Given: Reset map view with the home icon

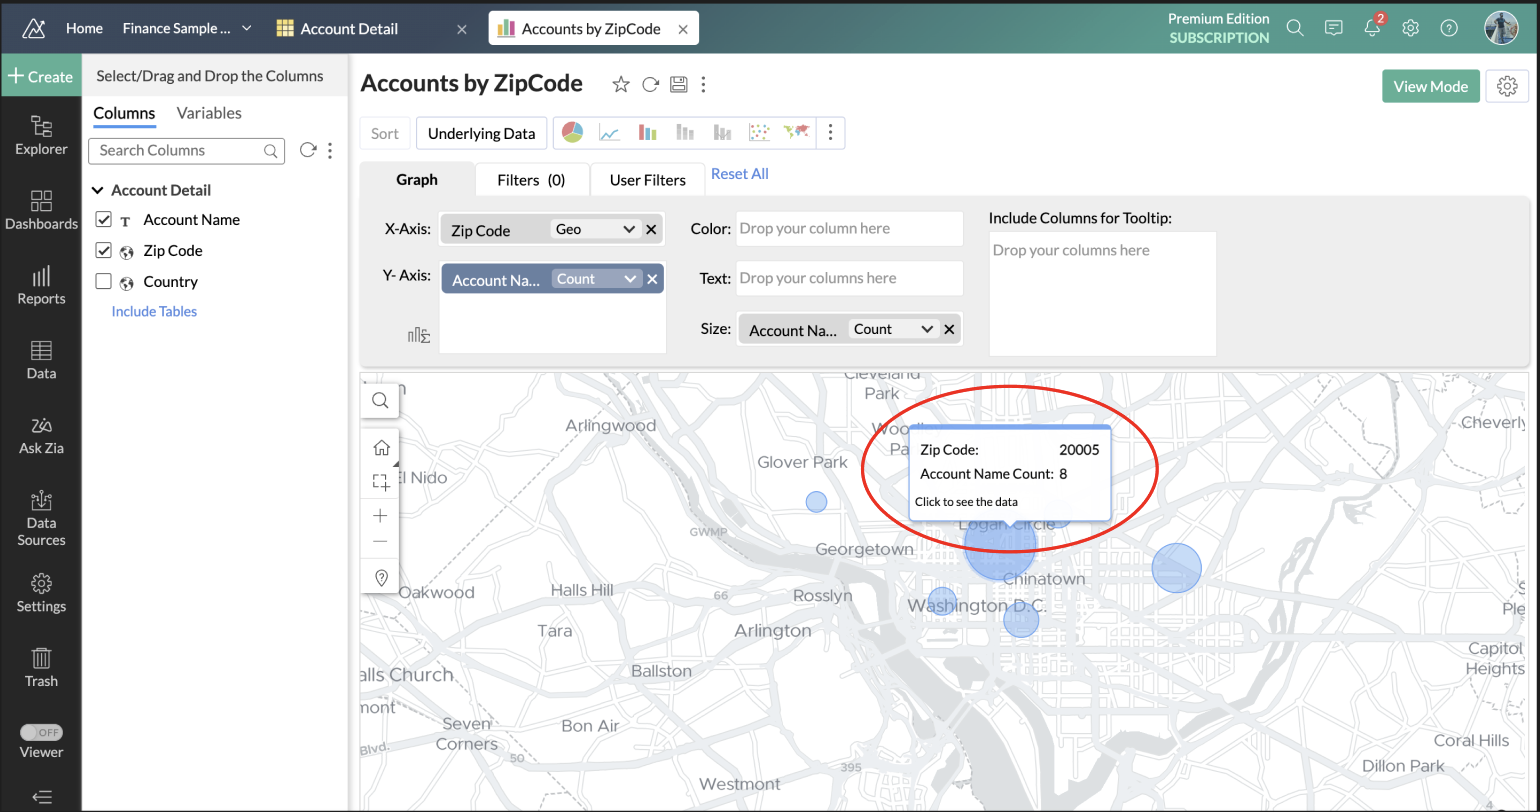Looking at the screenshot, I should point(380,447).
